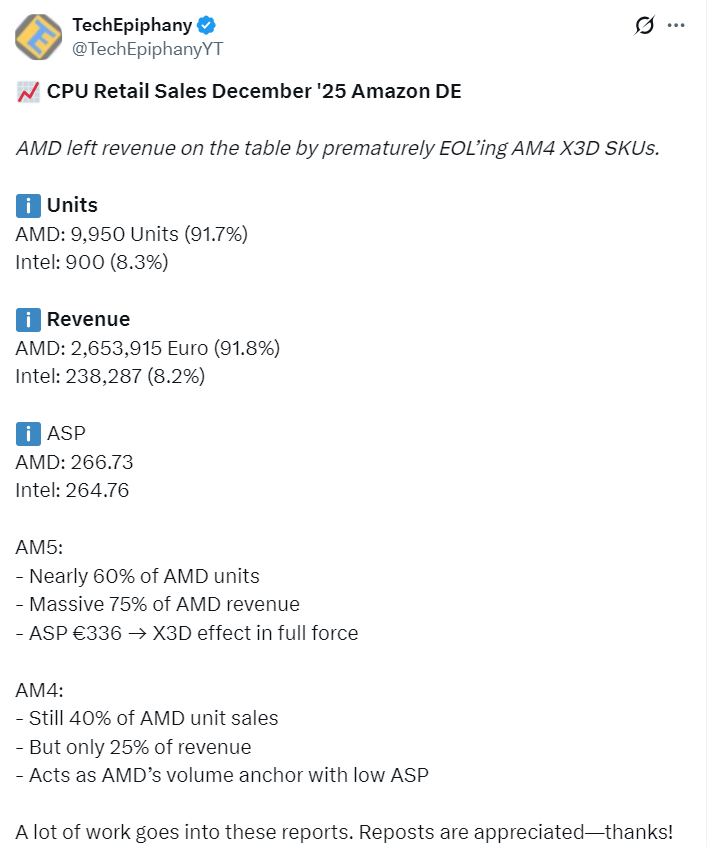Click the Grok icon on the post
The image size is (715, 847).
coord(645,26)
